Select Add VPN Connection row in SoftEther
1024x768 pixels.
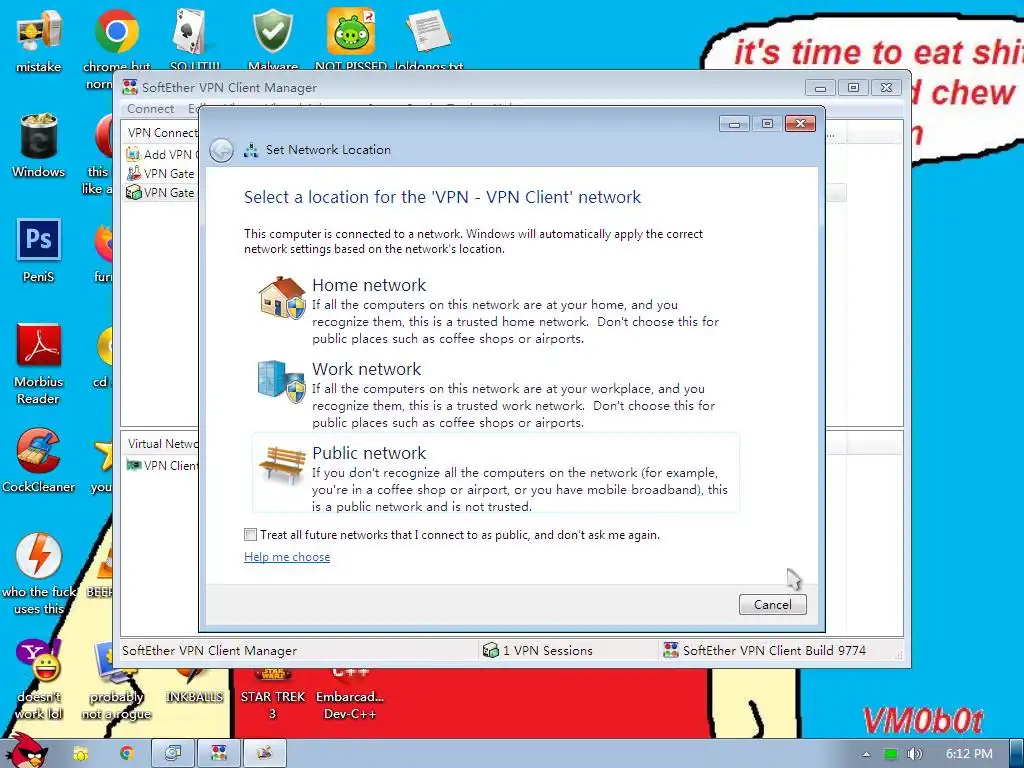(x=161, y=155)
